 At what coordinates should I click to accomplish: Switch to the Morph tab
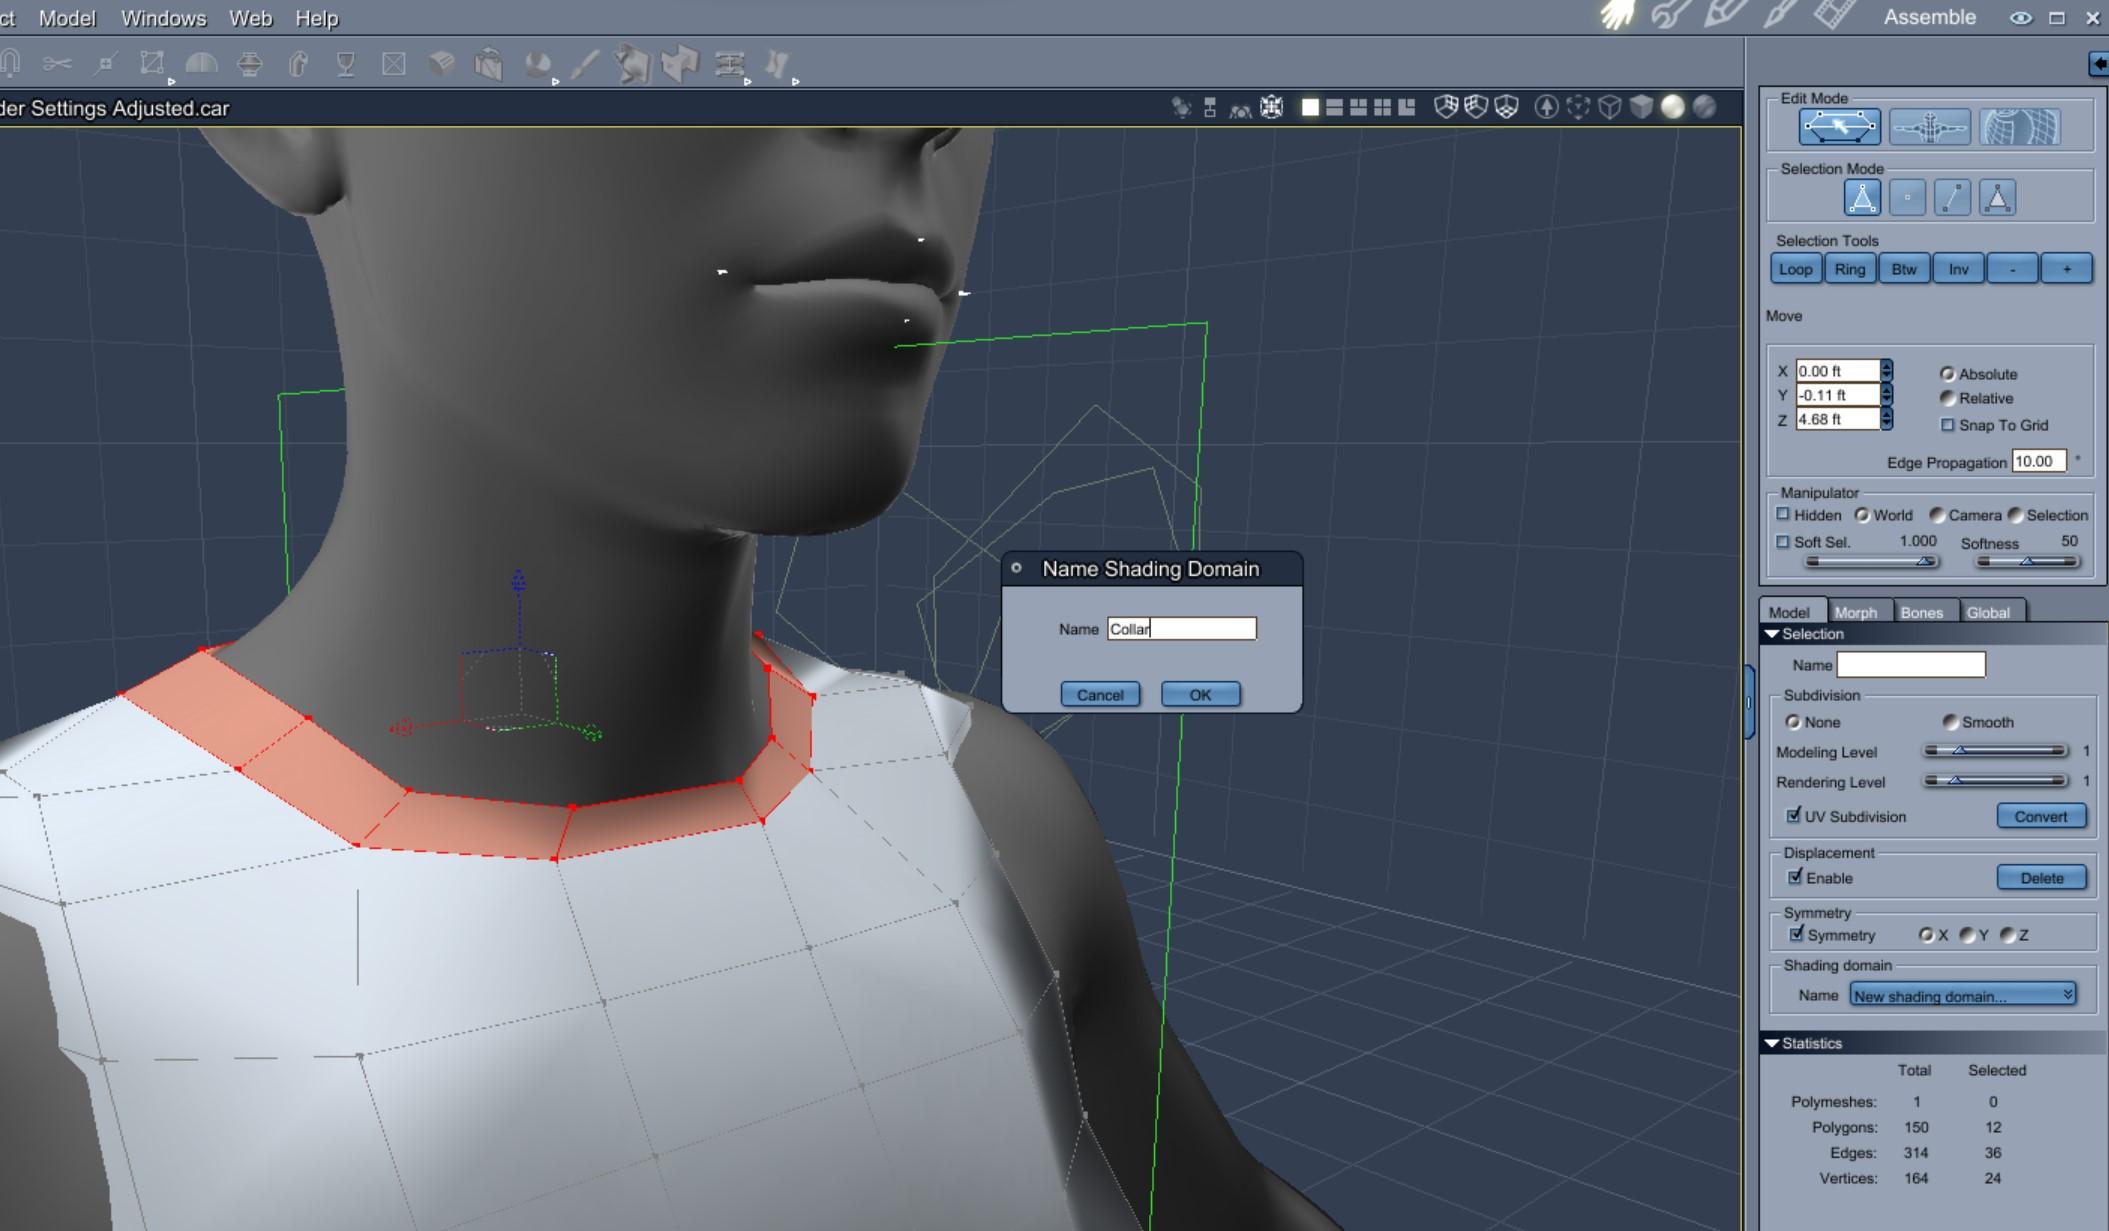(x=1855, y=612)
